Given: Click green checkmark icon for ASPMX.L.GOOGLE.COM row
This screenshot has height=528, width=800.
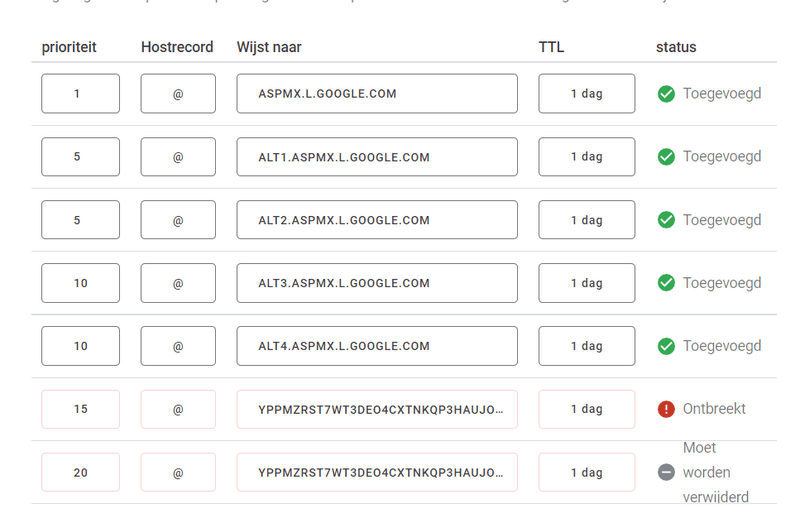Looking at the screenshot, I should 666,94.
